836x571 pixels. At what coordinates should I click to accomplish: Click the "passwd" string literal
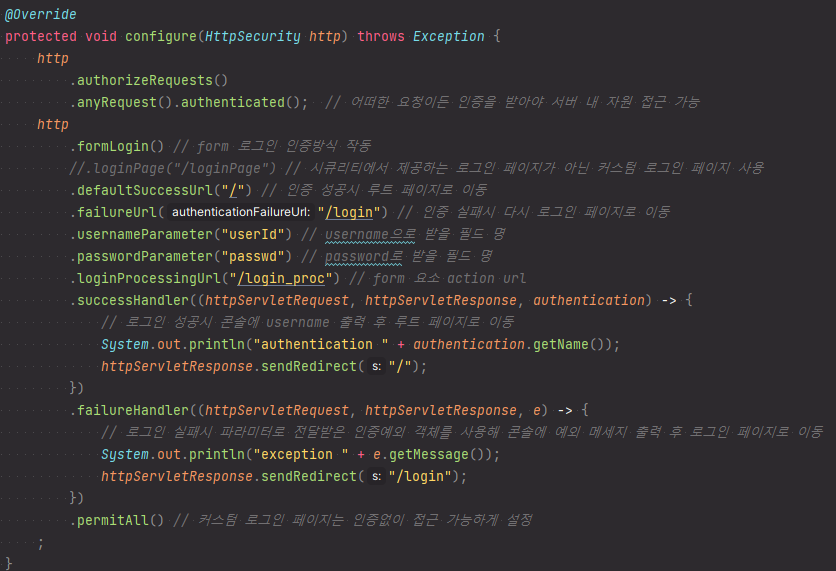click(253, 256)
